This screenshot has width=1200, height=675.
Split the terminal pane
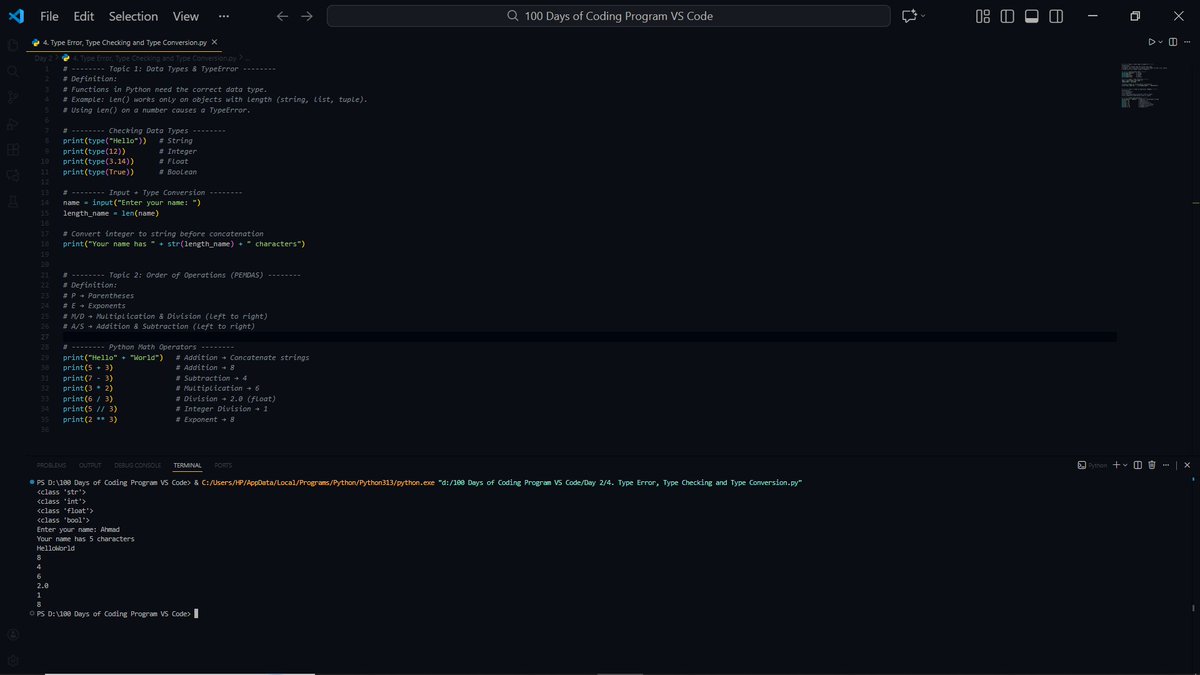(x=1137, y=465)
